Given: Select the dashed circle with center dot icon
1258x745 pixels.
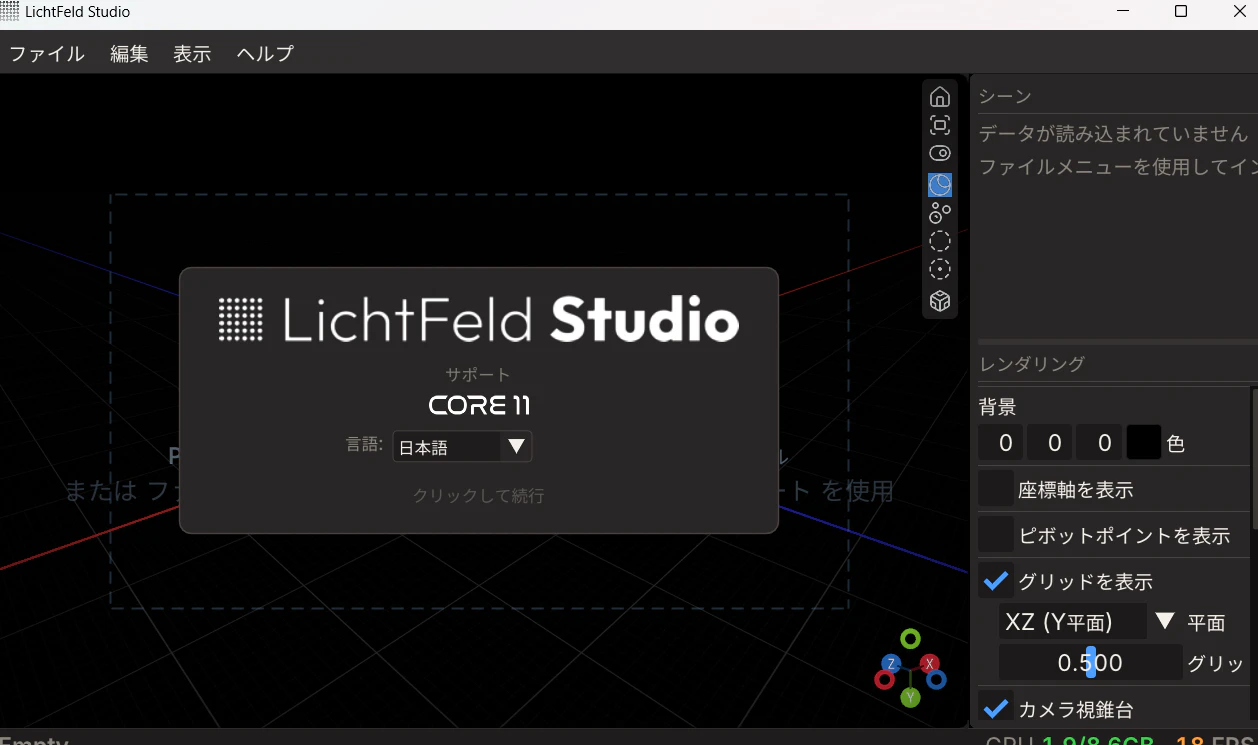Looking at the screenshot, I should pos(940,269).
